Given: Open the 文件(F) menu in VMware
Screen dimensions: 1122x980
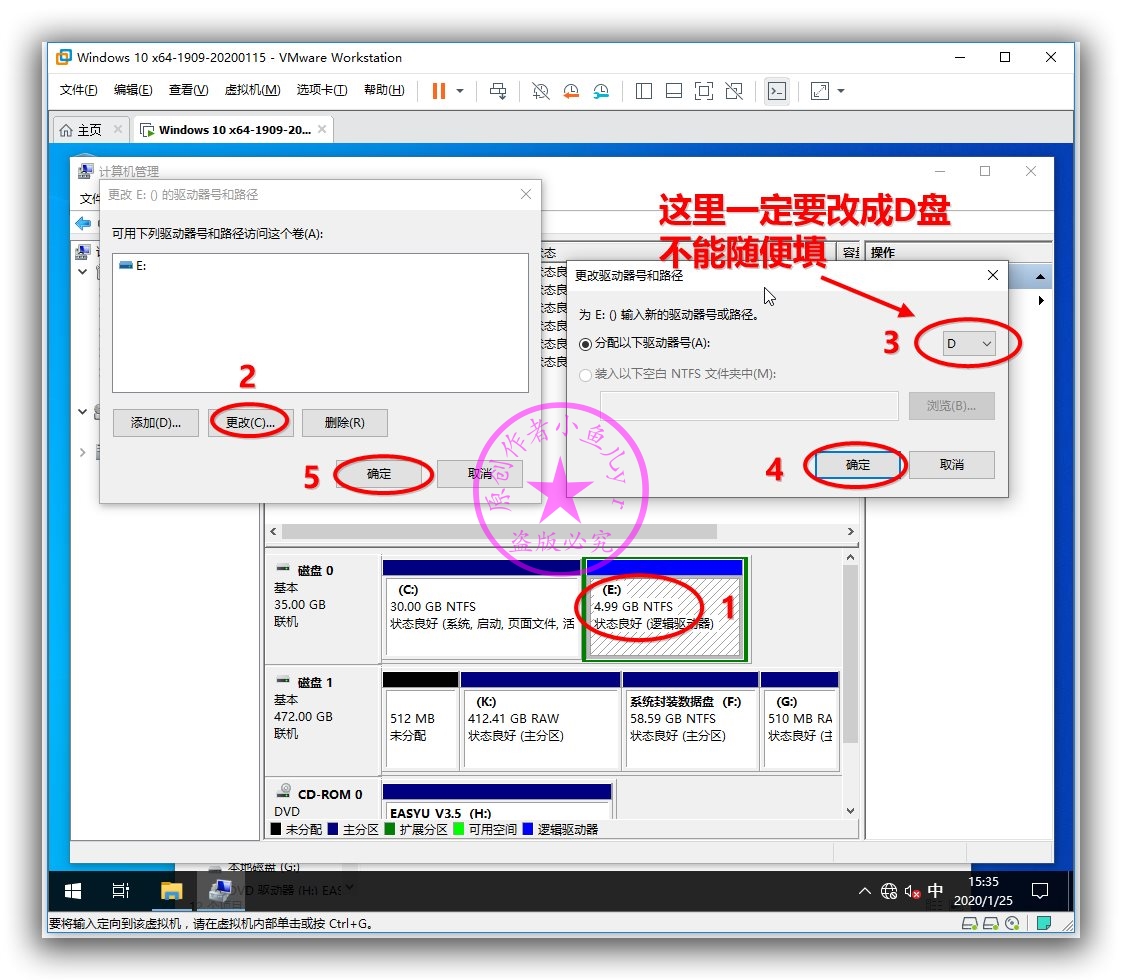Looking at the screenshot, I should (78, 90).
